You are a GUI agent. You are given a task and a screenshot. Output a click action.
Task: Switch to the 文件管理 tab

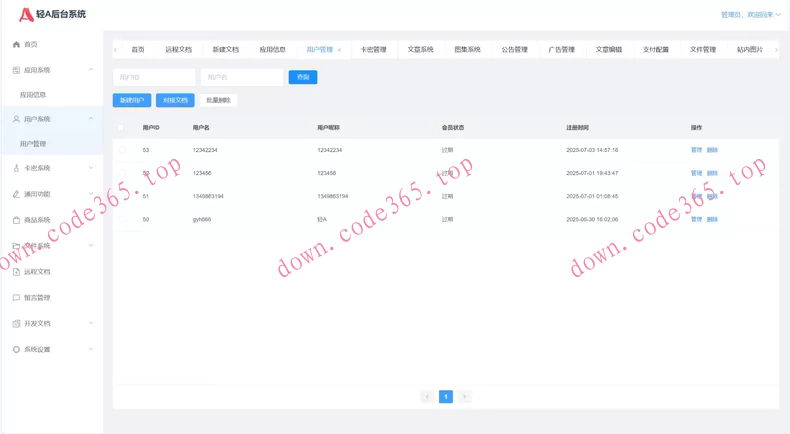pyautogui.click(x=703, y=49)
